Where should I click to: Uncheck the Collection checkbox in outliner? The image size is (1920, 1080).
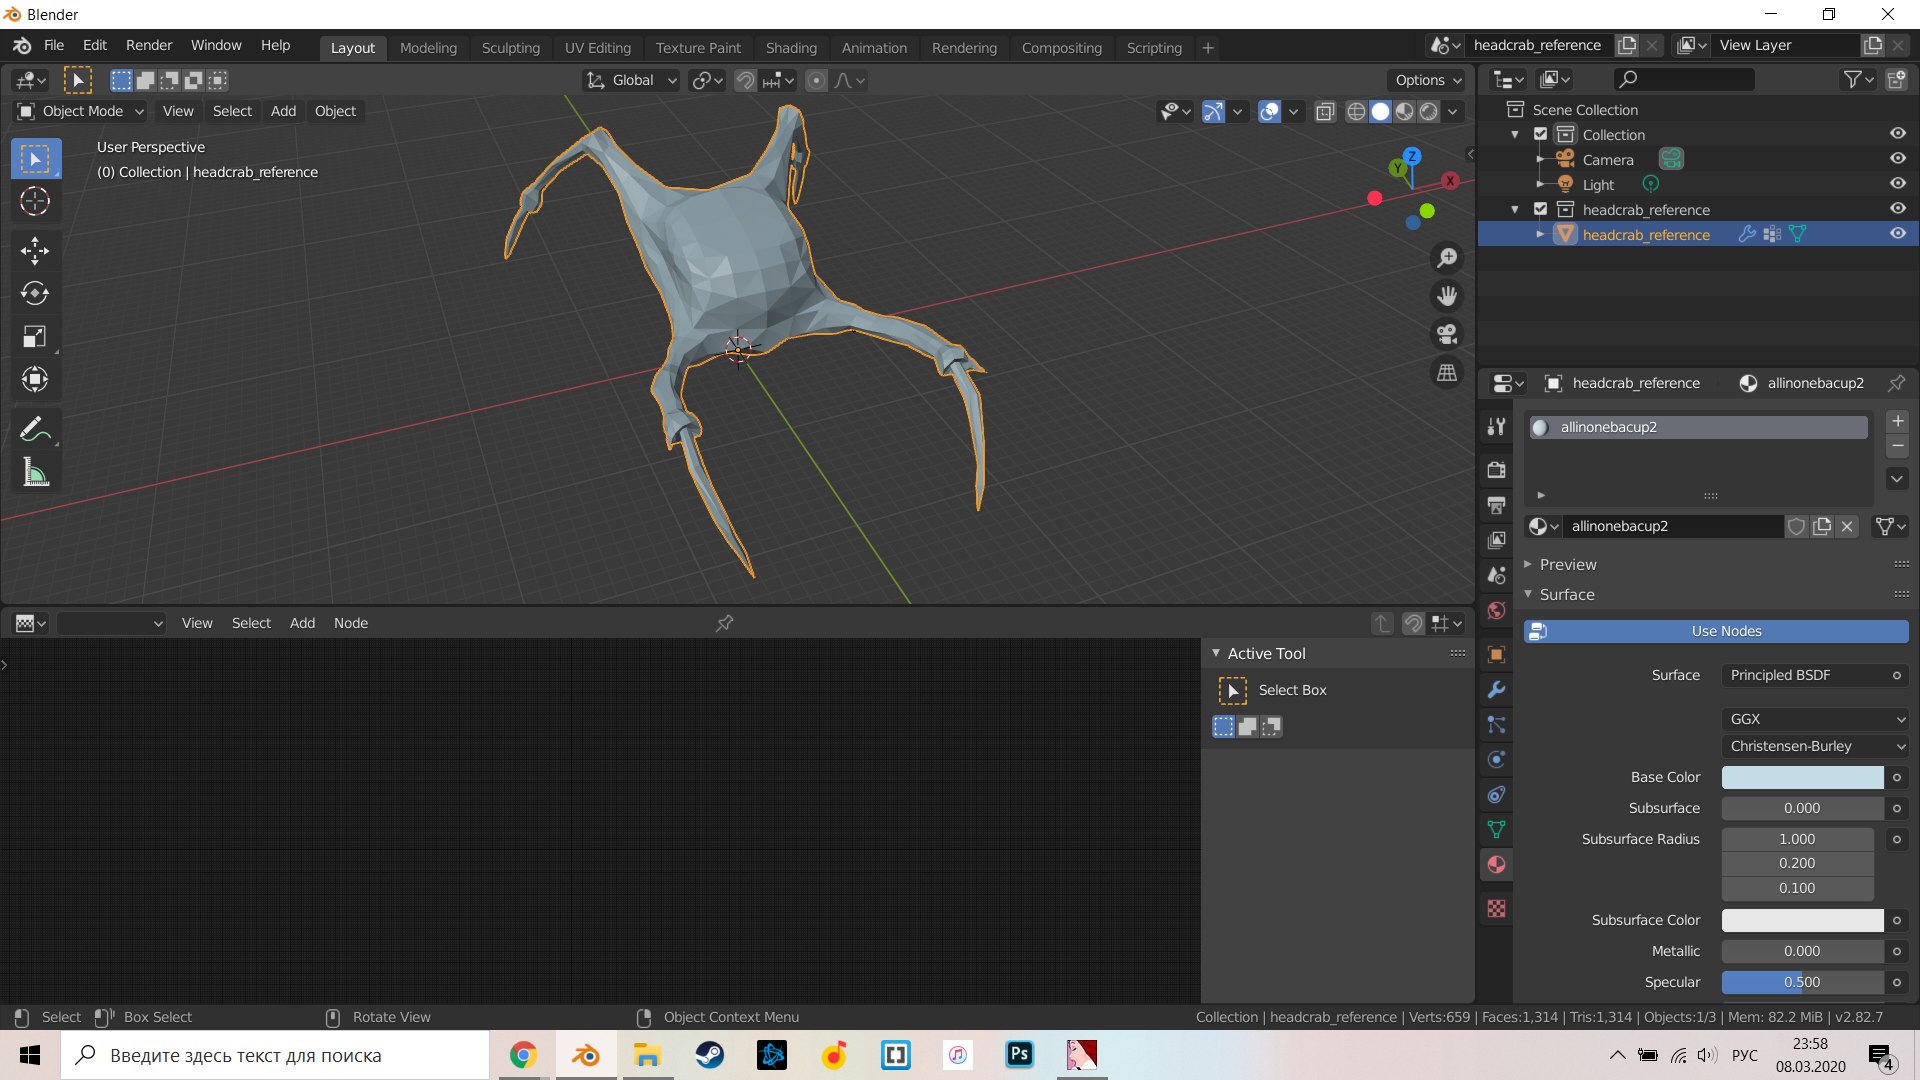1540,134
